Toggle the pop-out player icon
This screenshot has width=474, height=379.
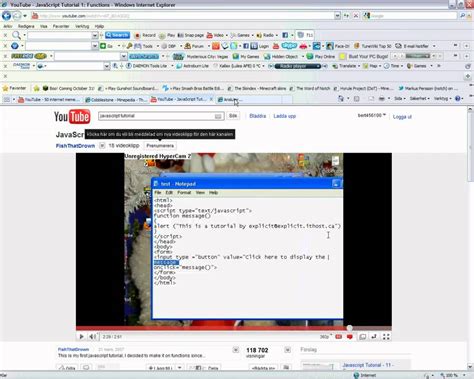click(362, 337)
